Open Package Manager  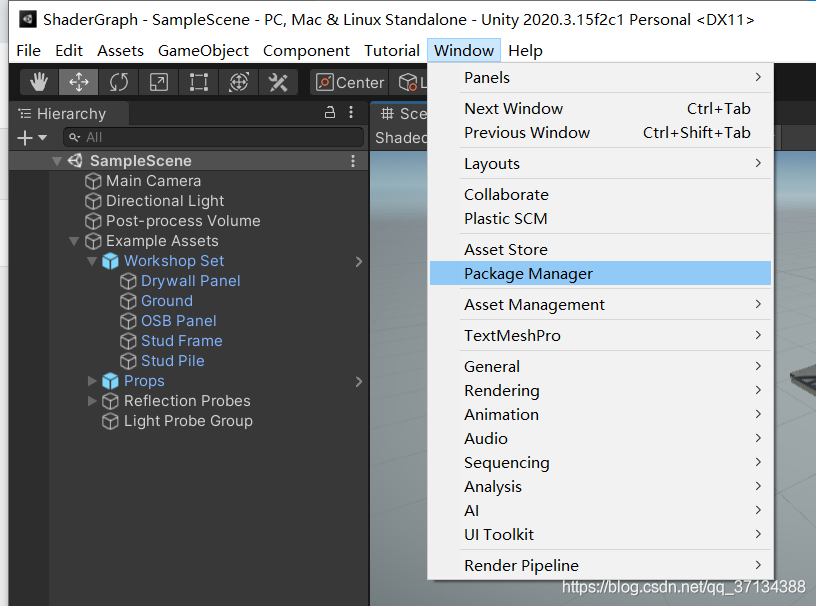tap(601, 273)
